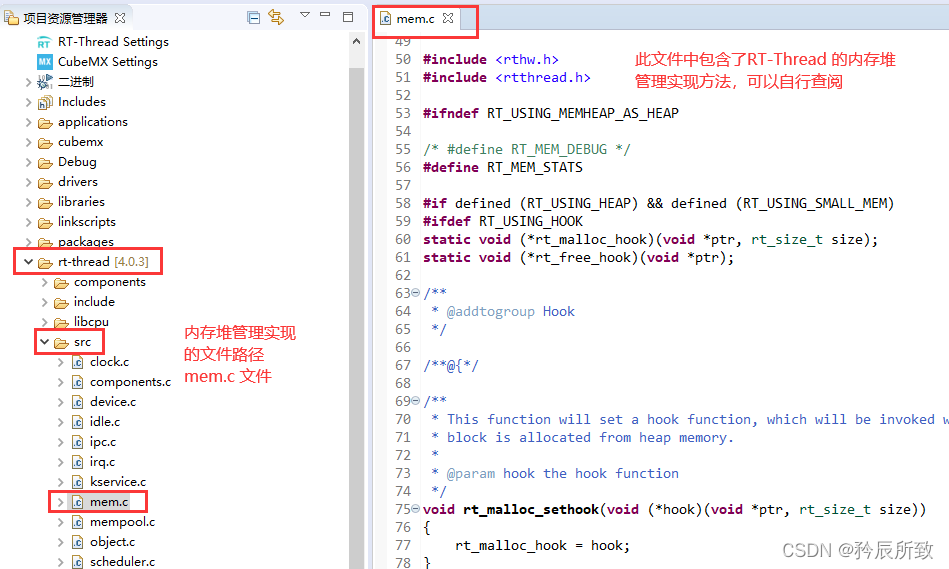Expand the include folder under rt-thread
The height and width of the screenshot is (569, 949).
coord(44,302)
